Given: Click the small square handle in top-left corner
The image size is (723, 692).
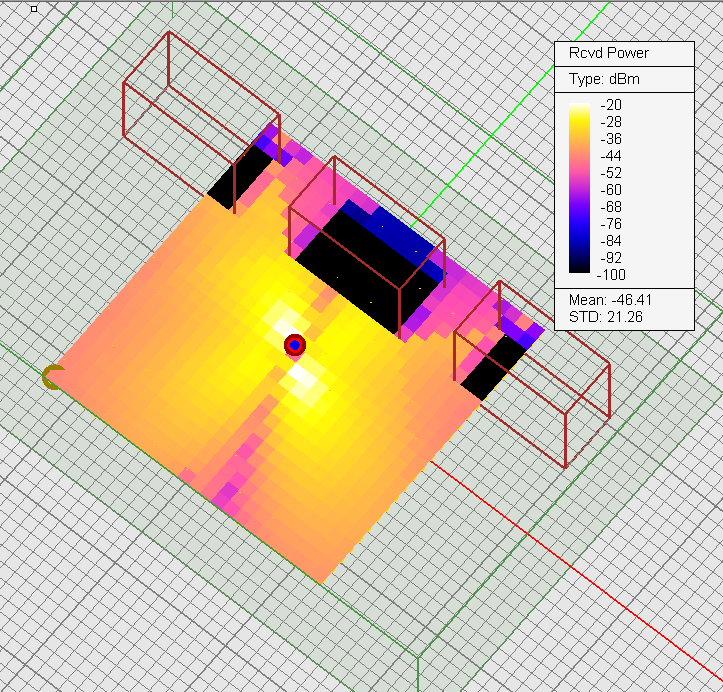Looking at the screenshot, I should 34,9.
